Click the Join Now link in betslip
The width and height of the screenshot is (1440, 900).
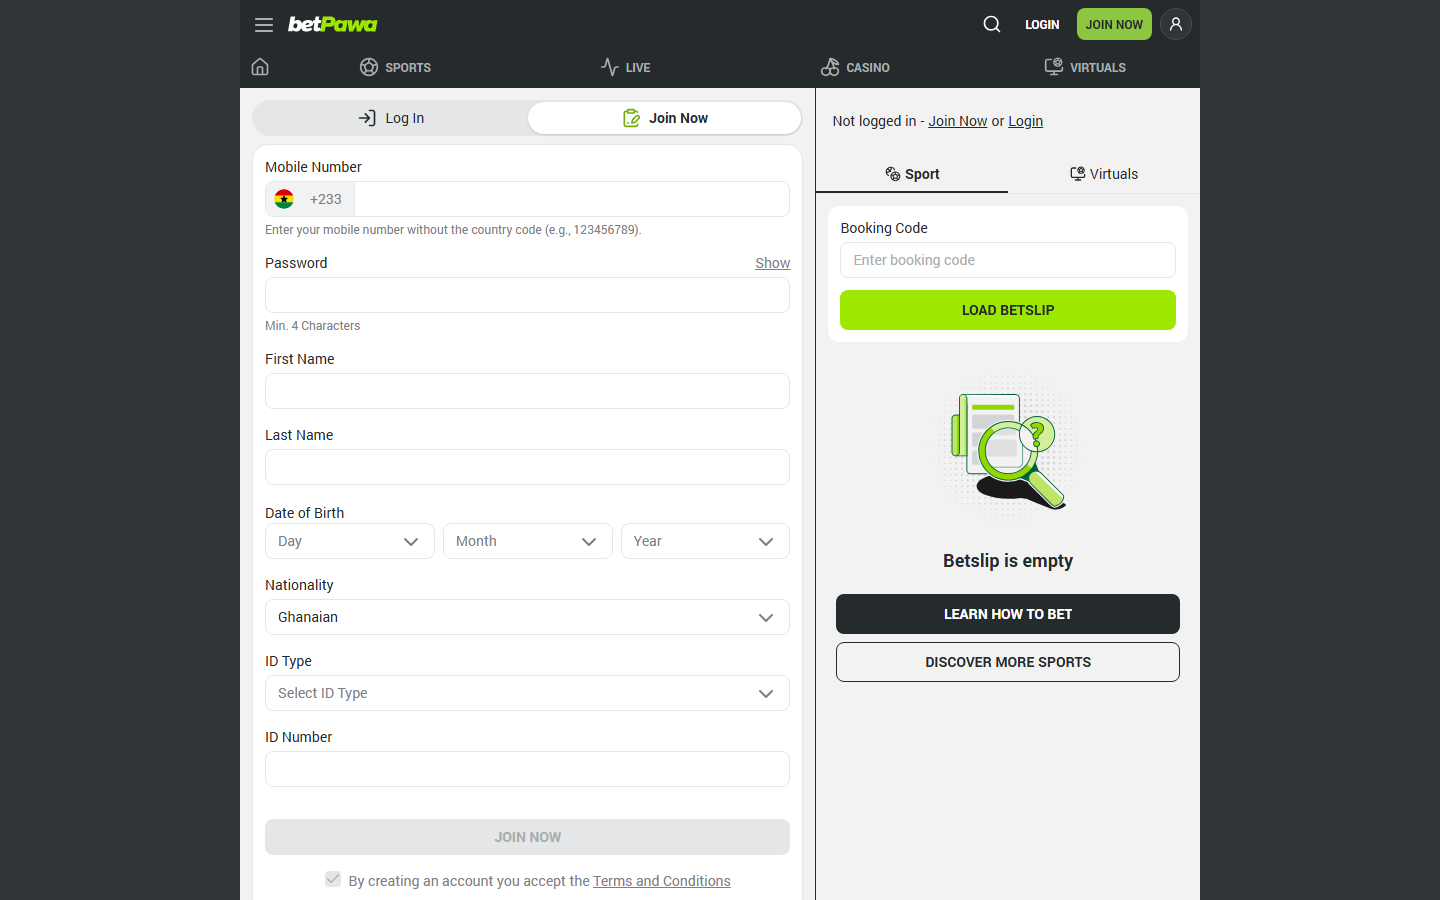[x=957, y=121]
